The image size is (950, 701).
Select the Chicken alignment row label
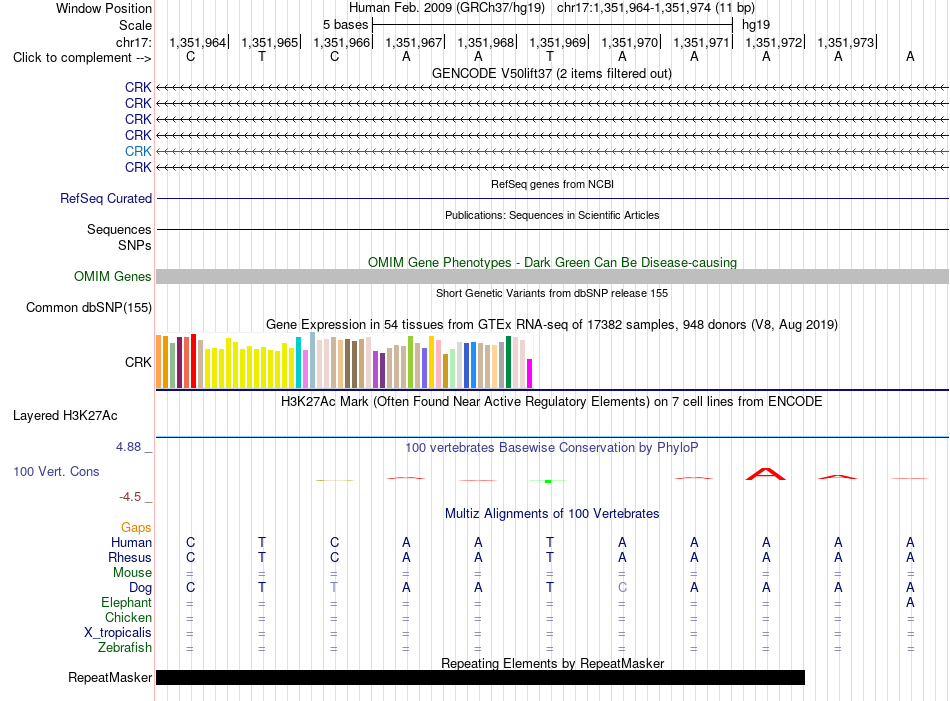128,617
